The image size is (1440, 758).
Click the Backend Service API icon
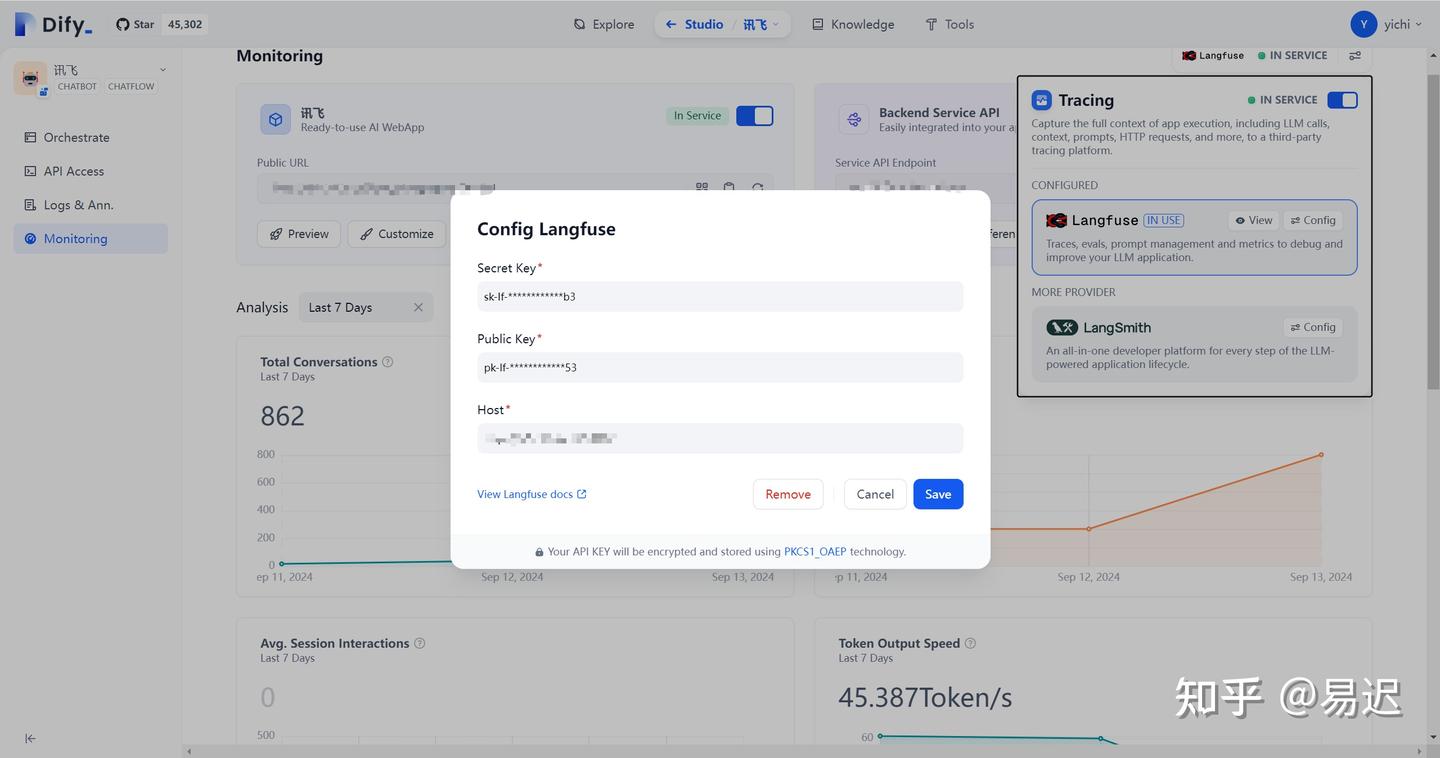pos(854,119)
